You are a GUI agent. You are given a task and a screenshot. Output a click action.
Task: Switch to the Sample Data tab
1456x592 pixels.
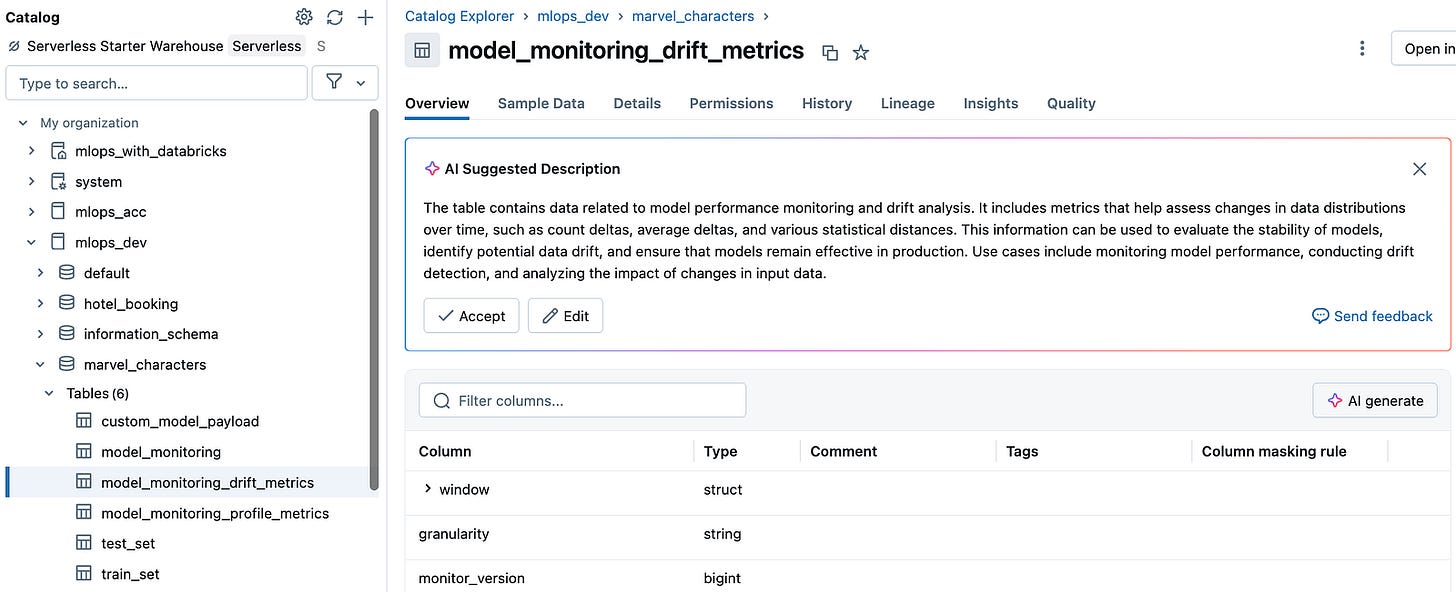click(x=541, y=103)
